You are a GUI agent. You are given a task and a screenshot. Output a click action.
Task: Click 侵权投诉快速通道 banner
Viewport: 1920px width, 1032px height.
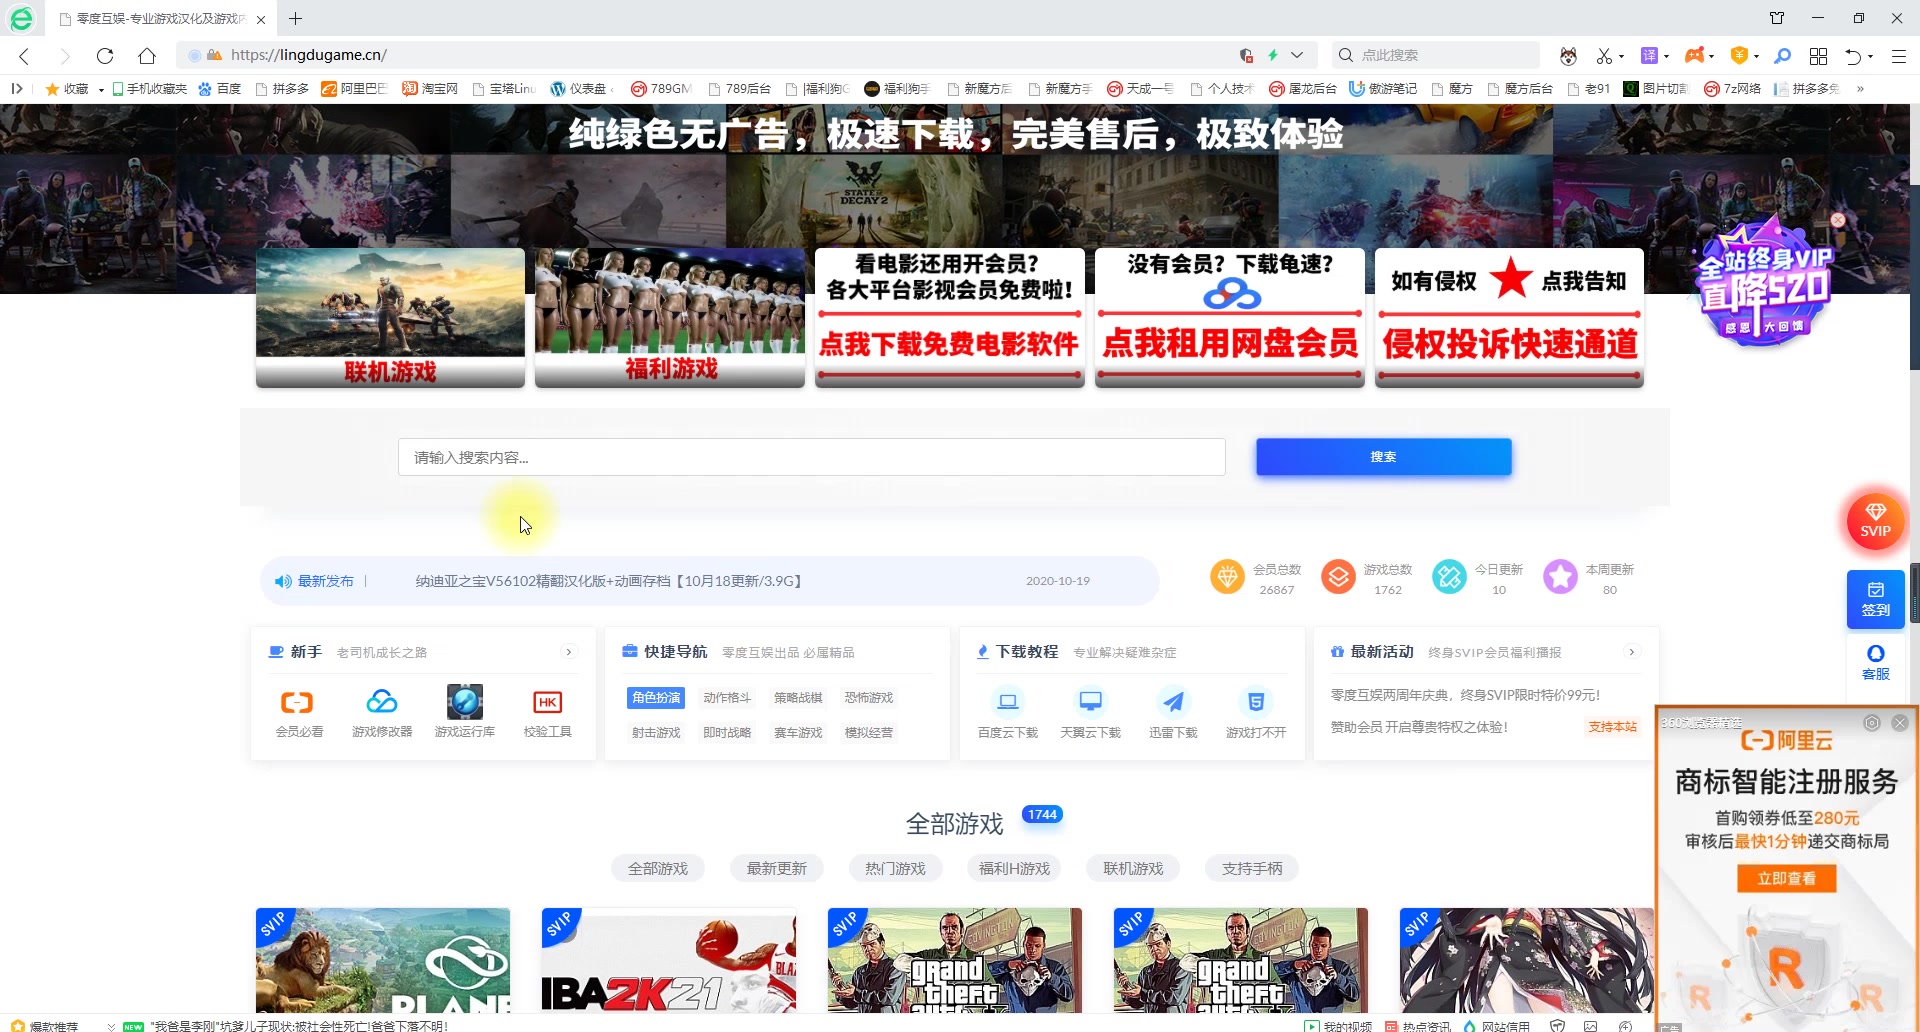coord(1510,318)
